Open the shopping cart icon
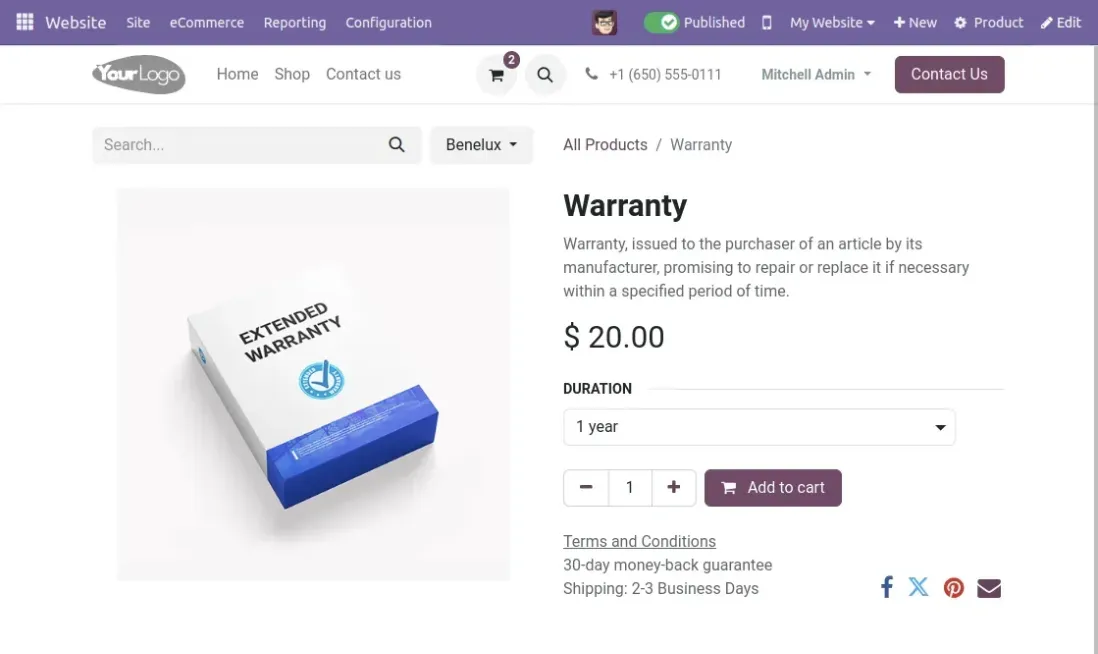 point(496,75)
